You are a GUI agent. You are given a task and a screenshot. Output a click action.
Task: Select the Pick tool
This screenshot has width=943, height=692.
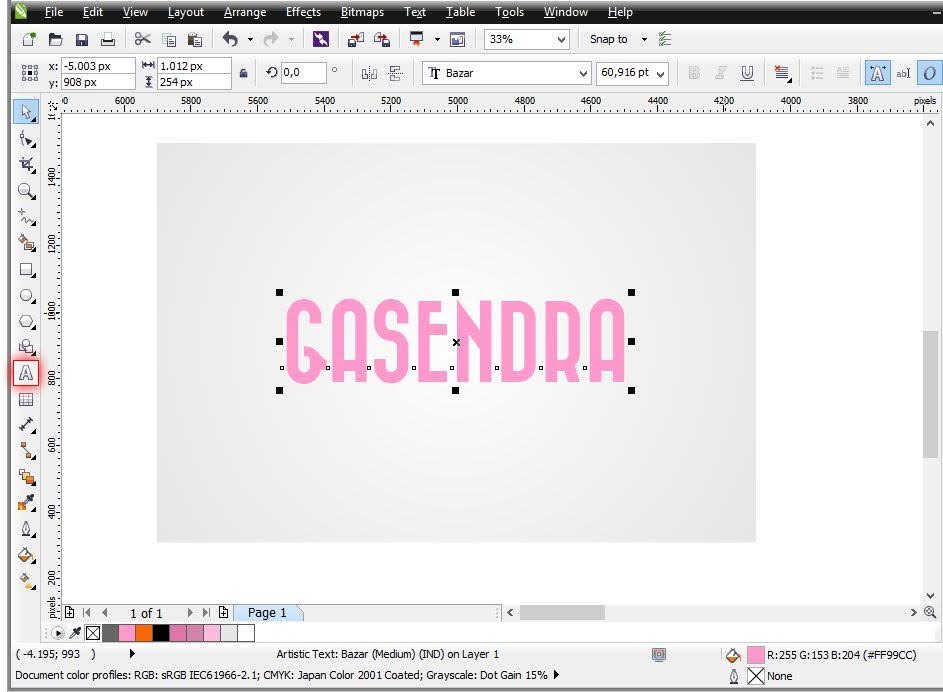(x=26, y=112)
